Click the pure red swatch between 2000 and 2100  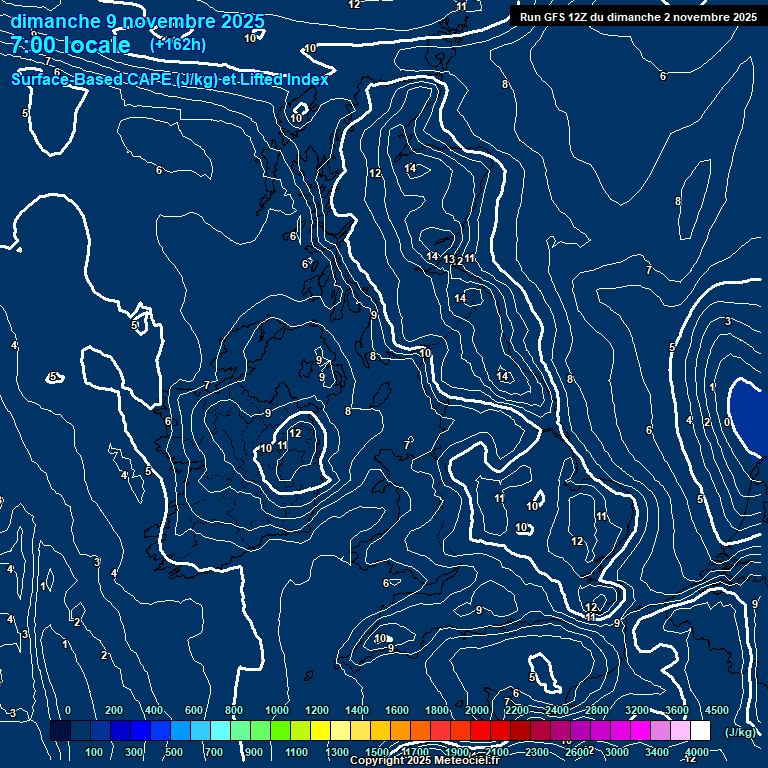[480, 730]
